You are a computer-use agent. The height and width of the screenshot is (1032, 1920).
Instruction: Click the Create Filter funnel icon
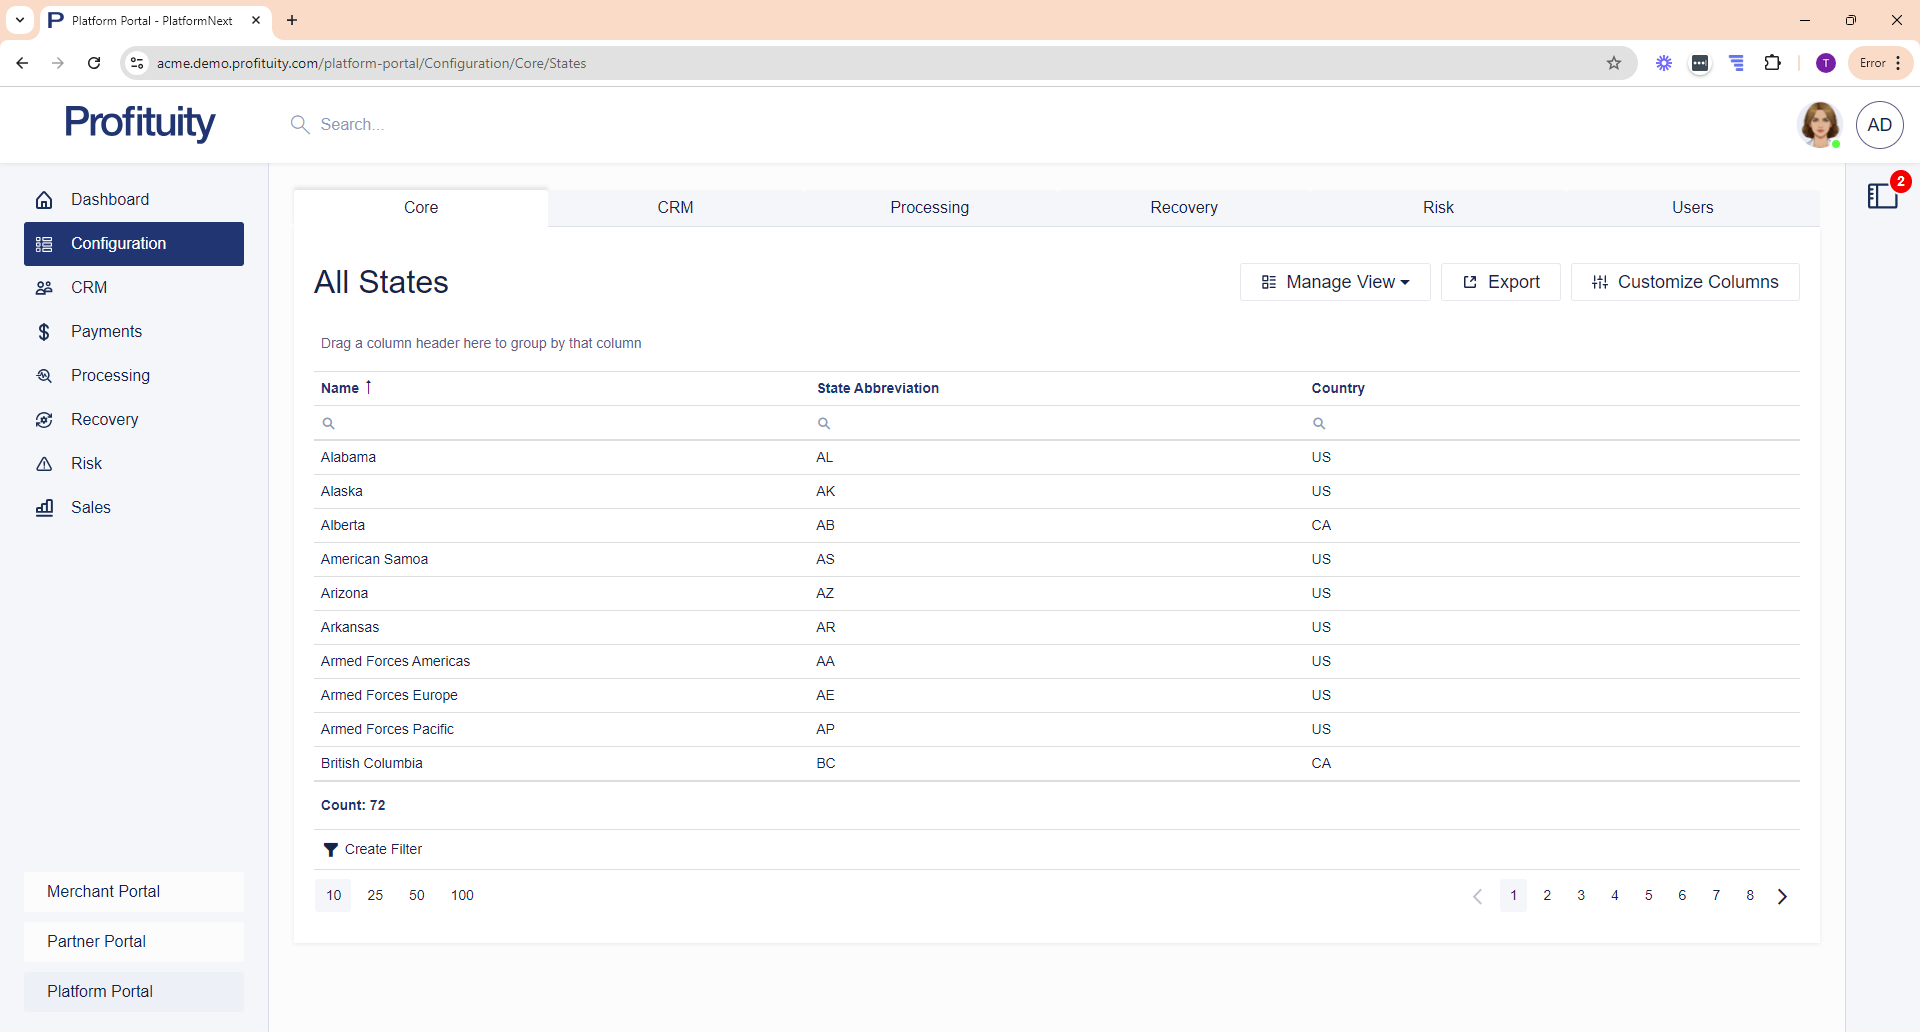330,850
